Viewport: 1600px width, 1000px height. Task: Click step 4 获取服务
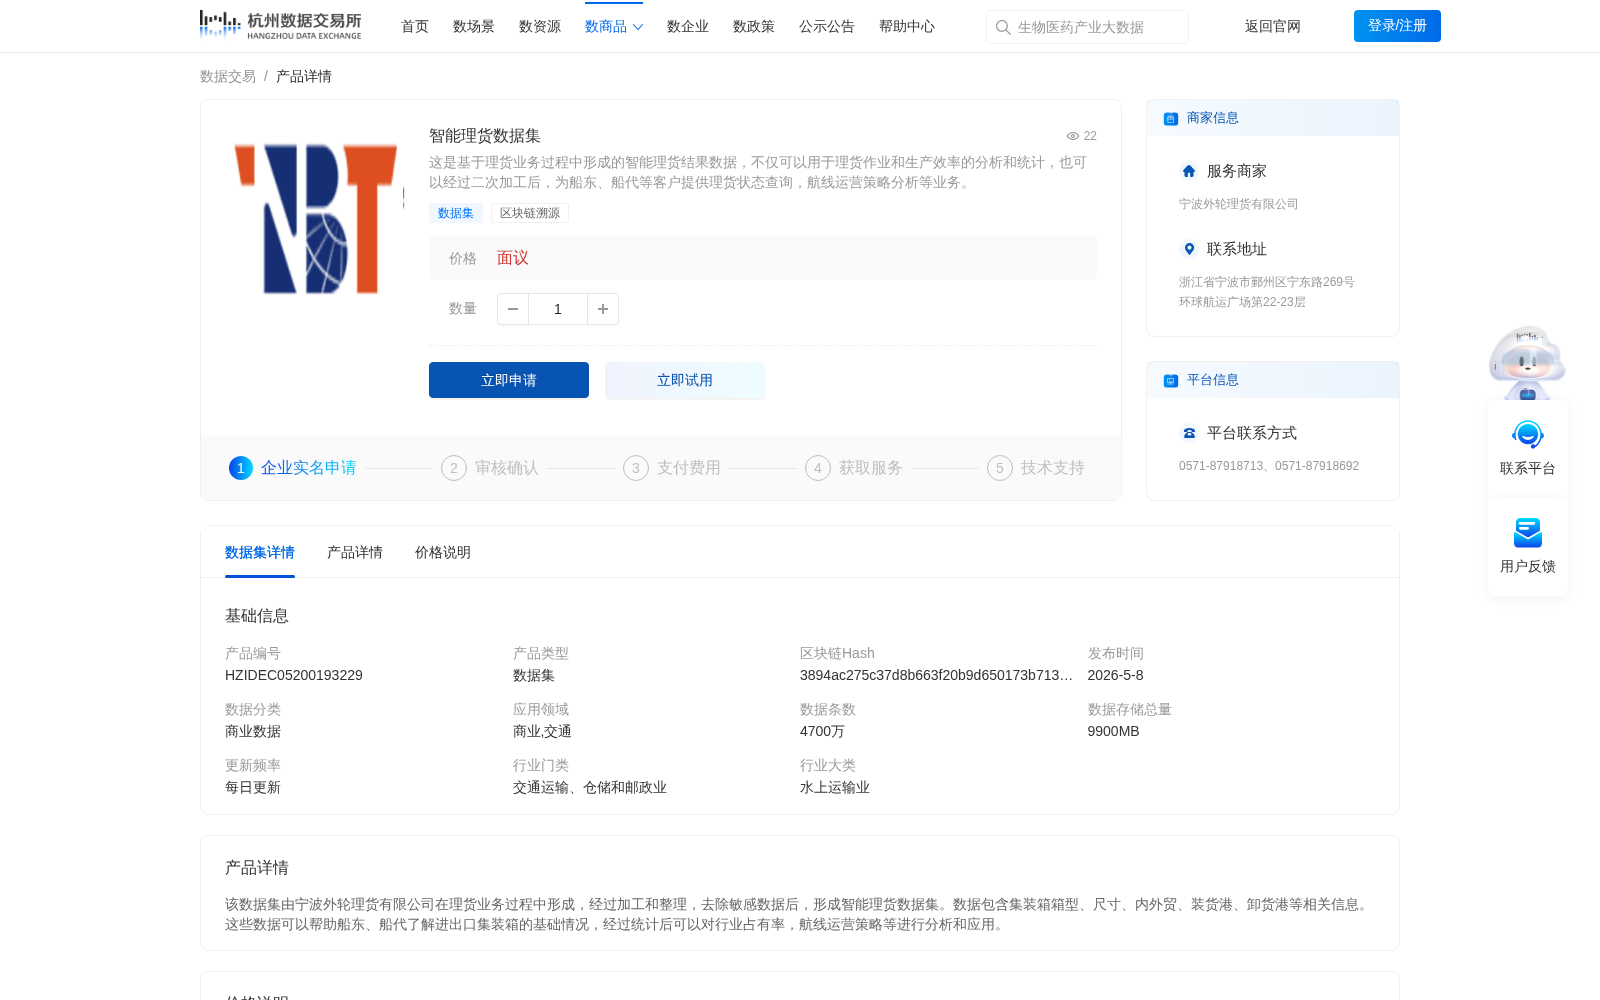tap(854, 468)
